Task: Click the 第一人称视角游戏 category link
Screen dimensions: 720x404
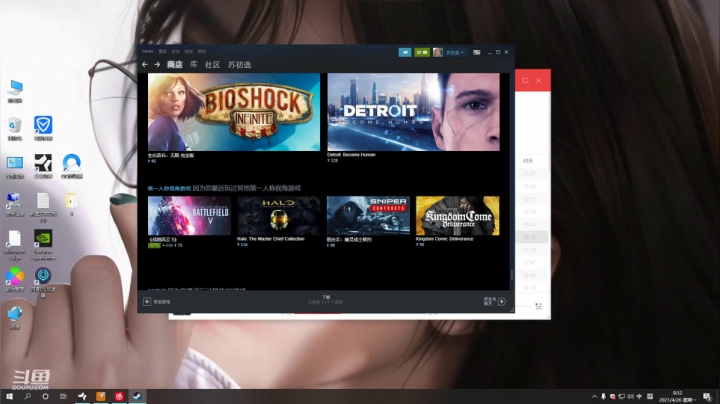Action: tap(169, 188)
